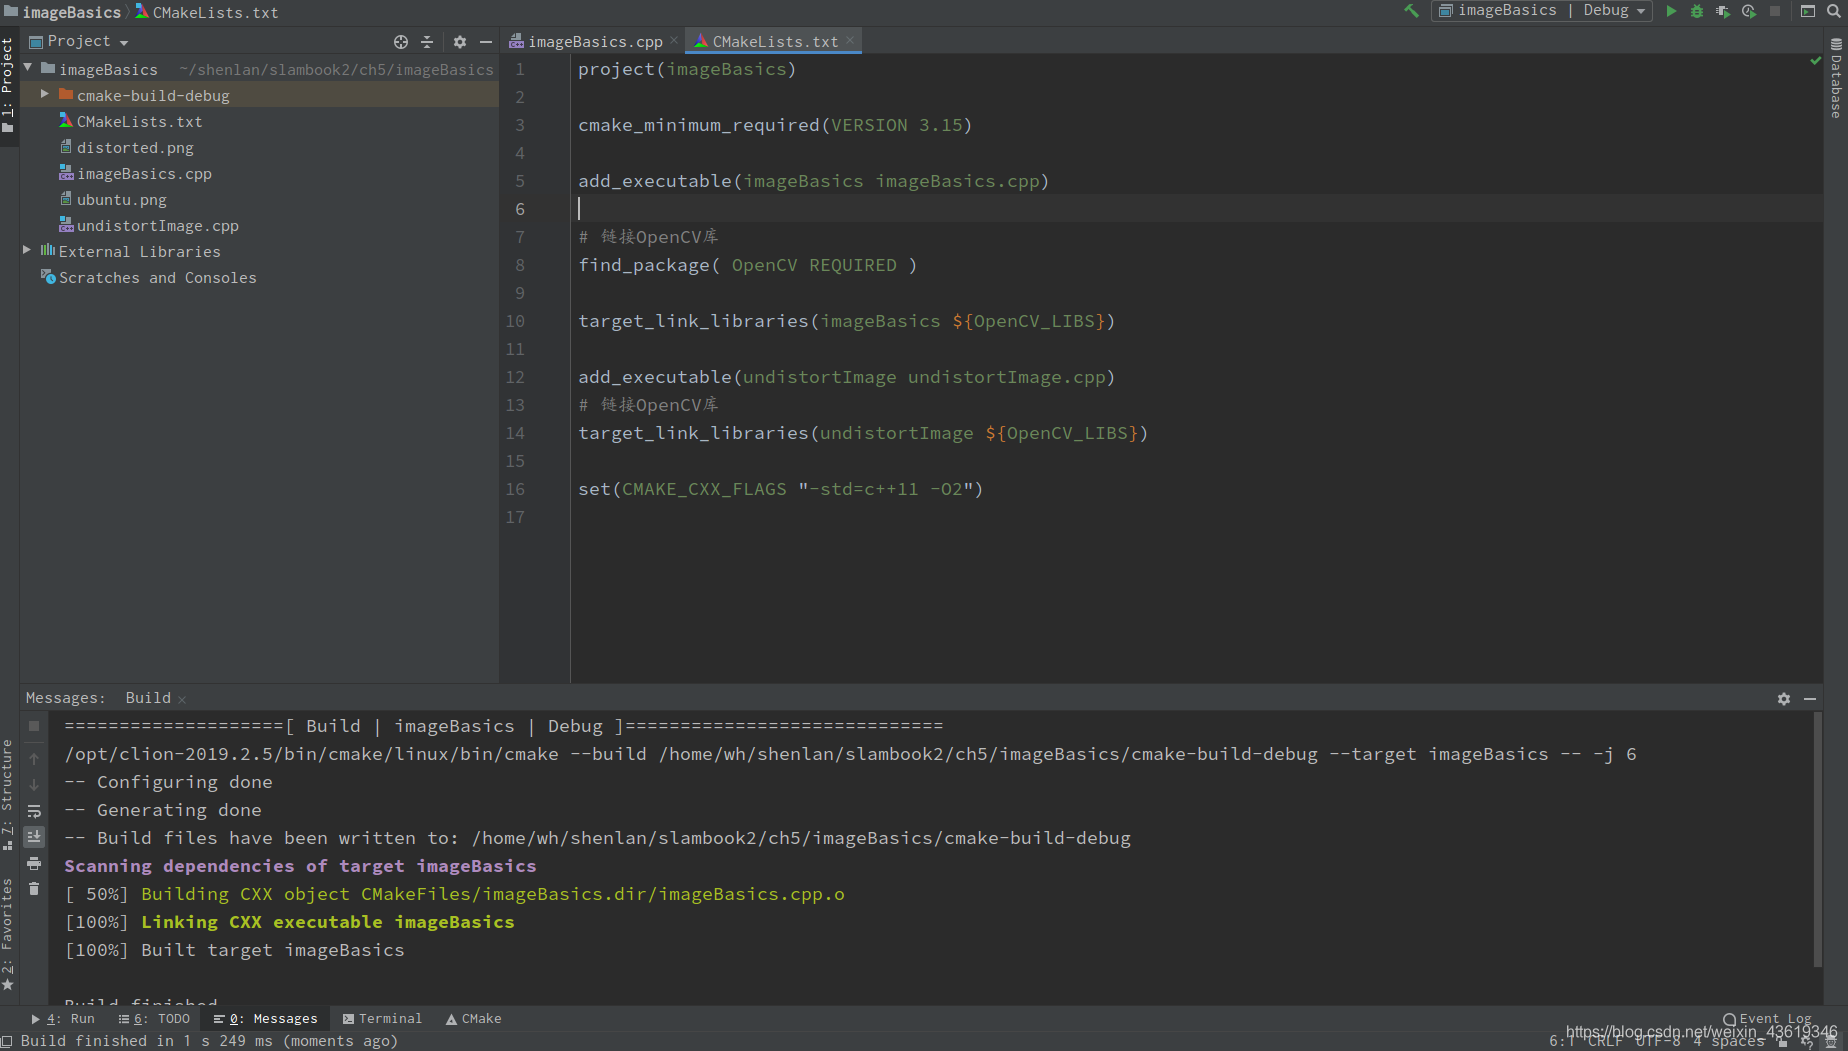Screen dimensions: 1848x1051
Task: Open the Database side panel
Action: click(x=1836, y=78)
